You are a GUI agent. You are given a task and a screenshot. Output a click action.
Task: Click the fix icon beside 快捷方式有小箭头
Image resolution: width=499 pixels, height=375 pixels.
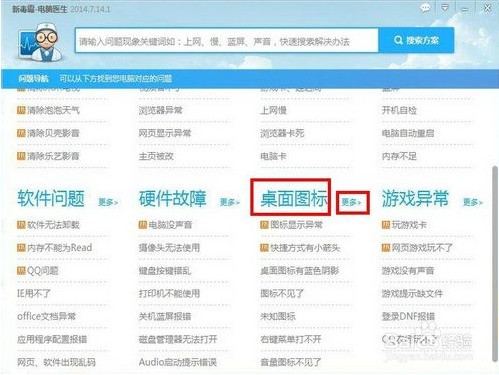[264, 247]
